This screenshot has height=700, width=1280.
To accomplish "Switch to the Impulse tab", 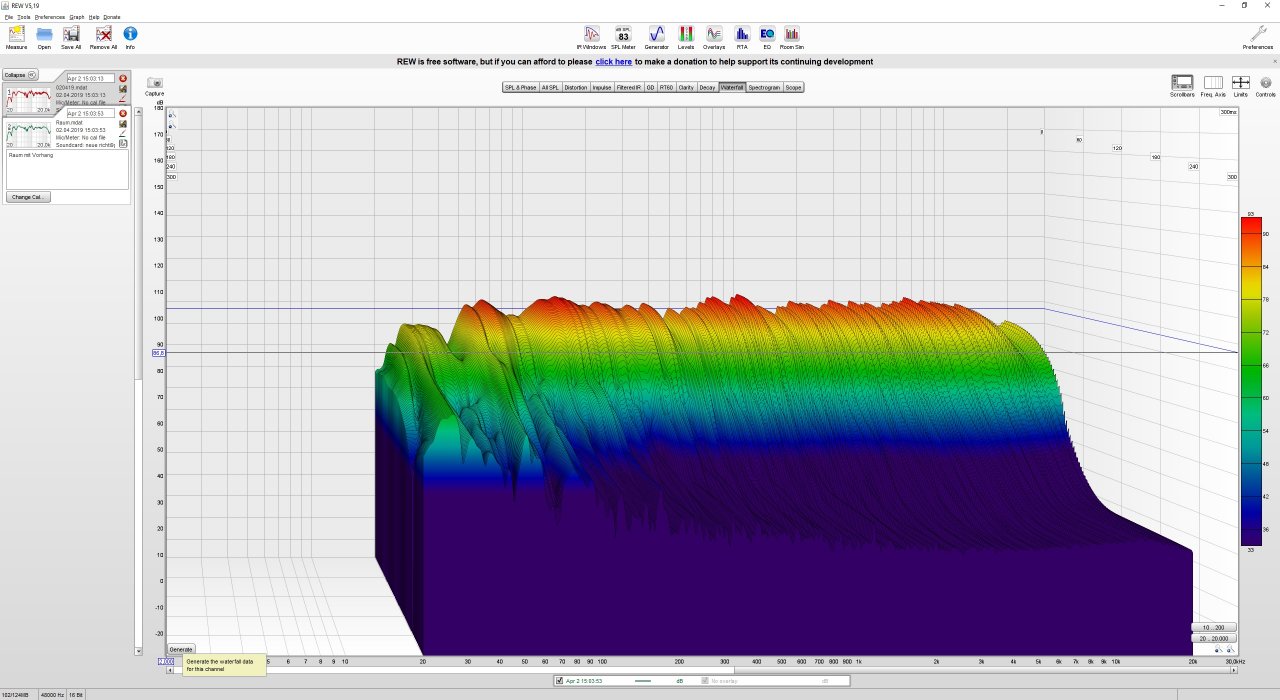I will pyautogui.click(x=602, y=87).
